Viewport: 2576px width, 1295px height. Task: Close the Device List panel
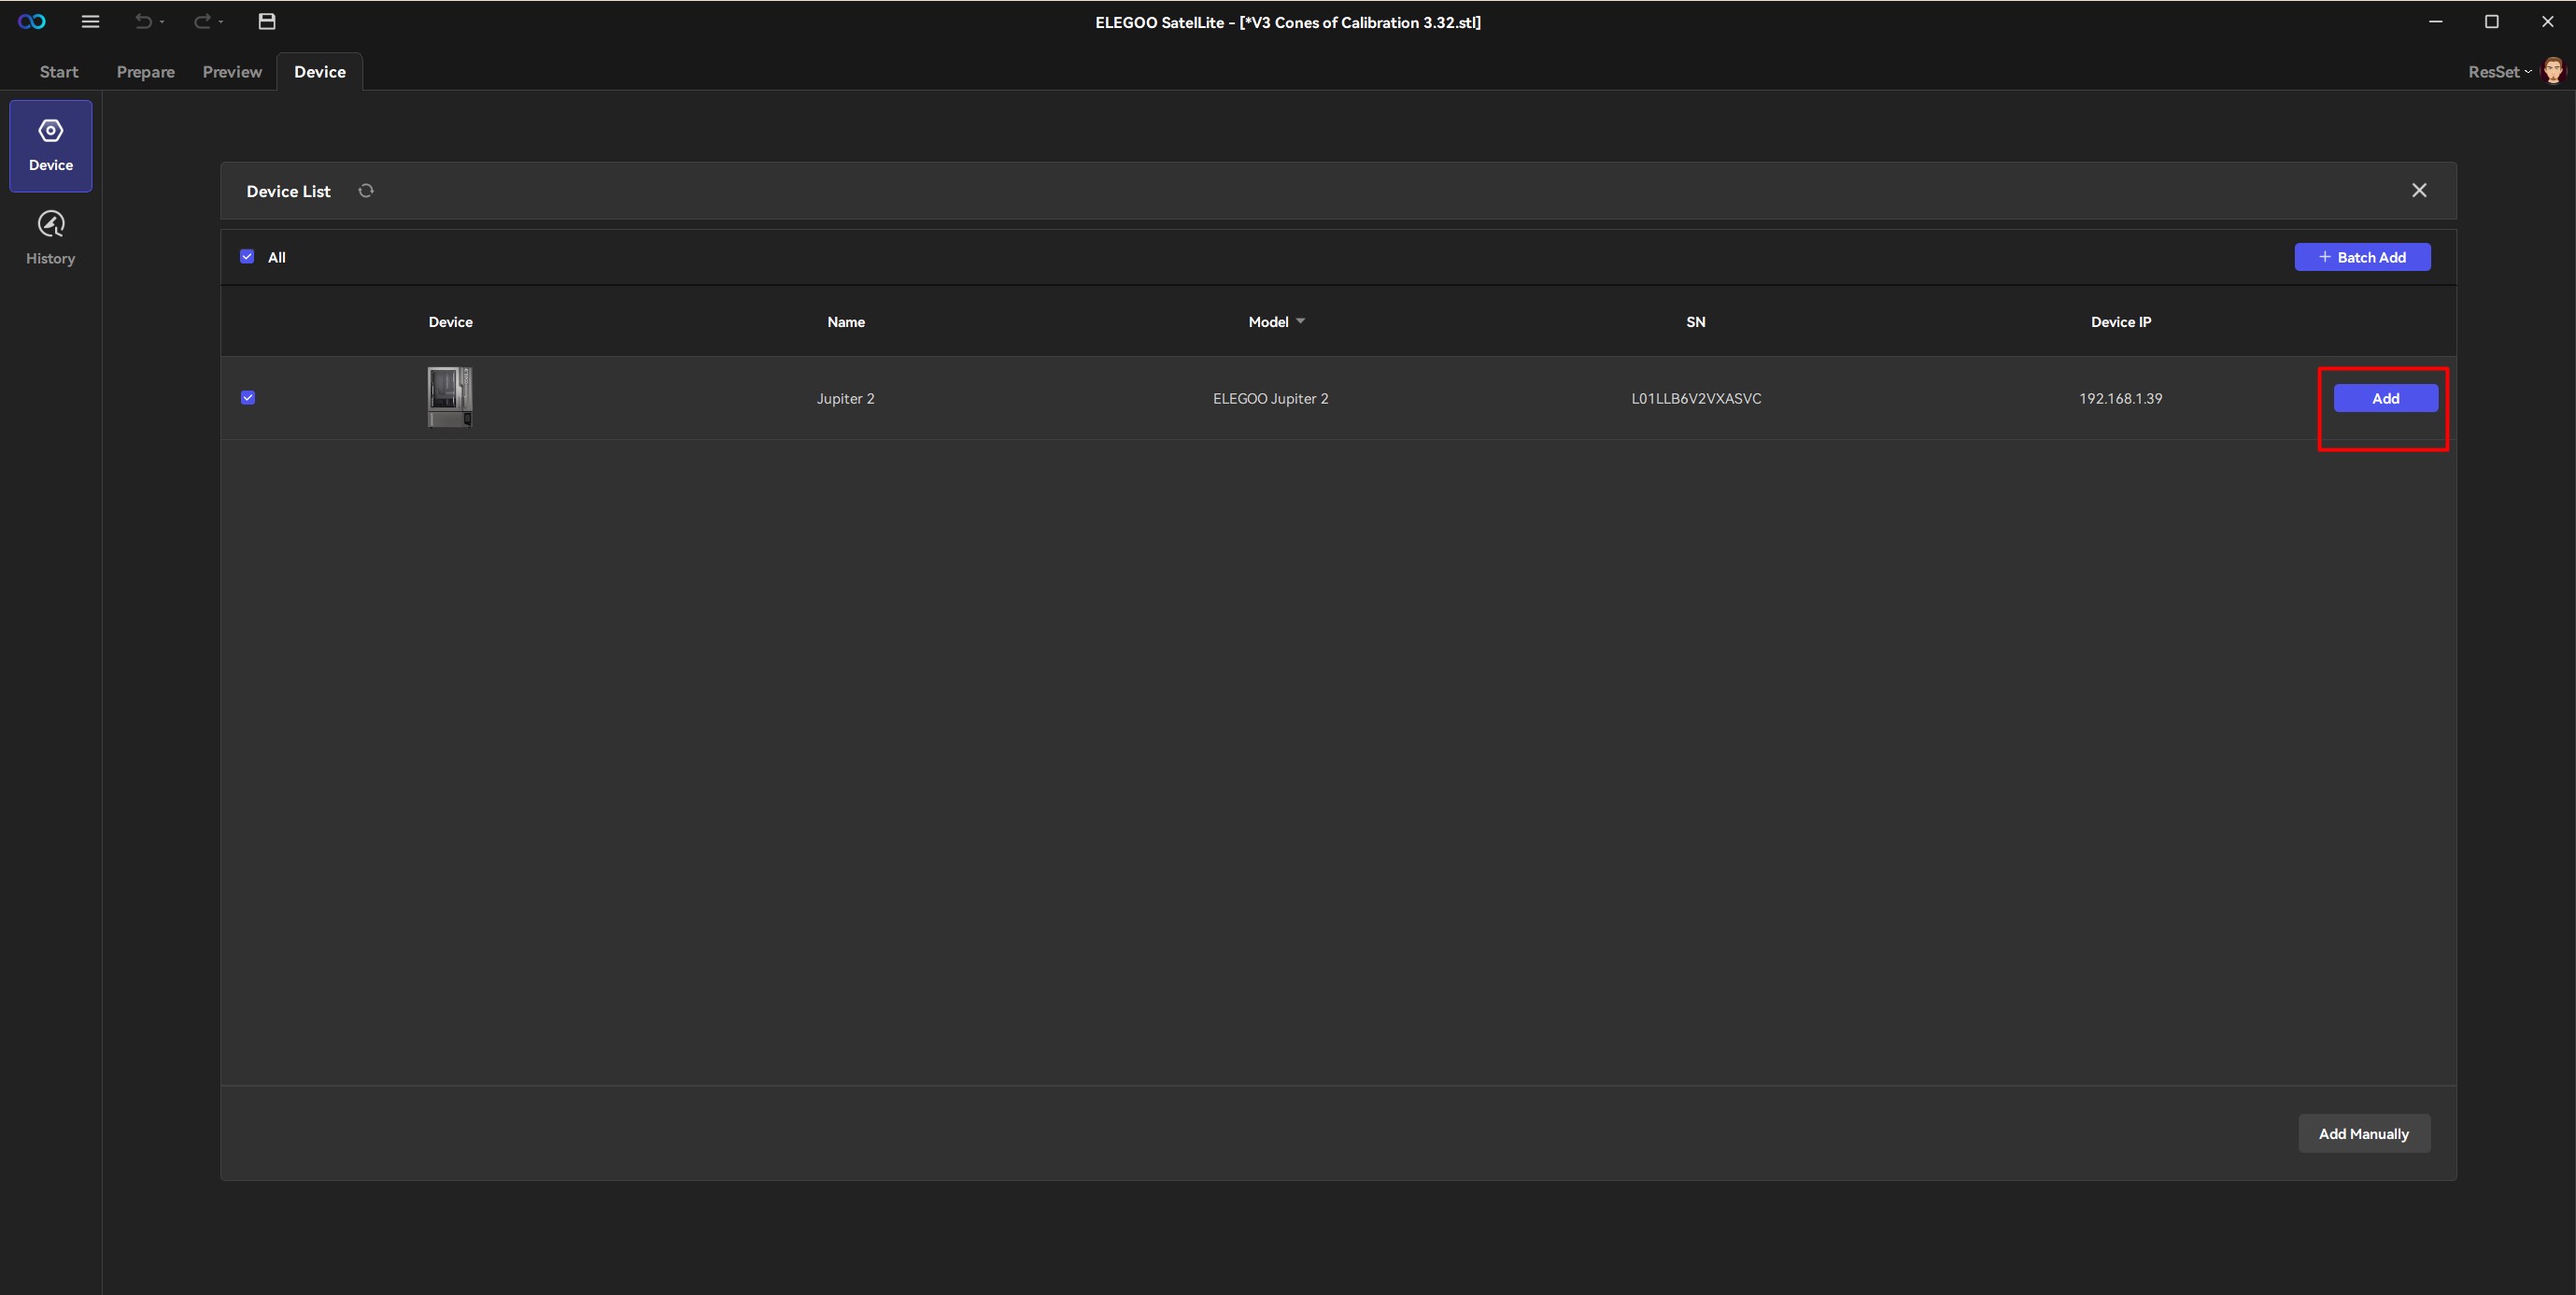[x=2419, y=190]
